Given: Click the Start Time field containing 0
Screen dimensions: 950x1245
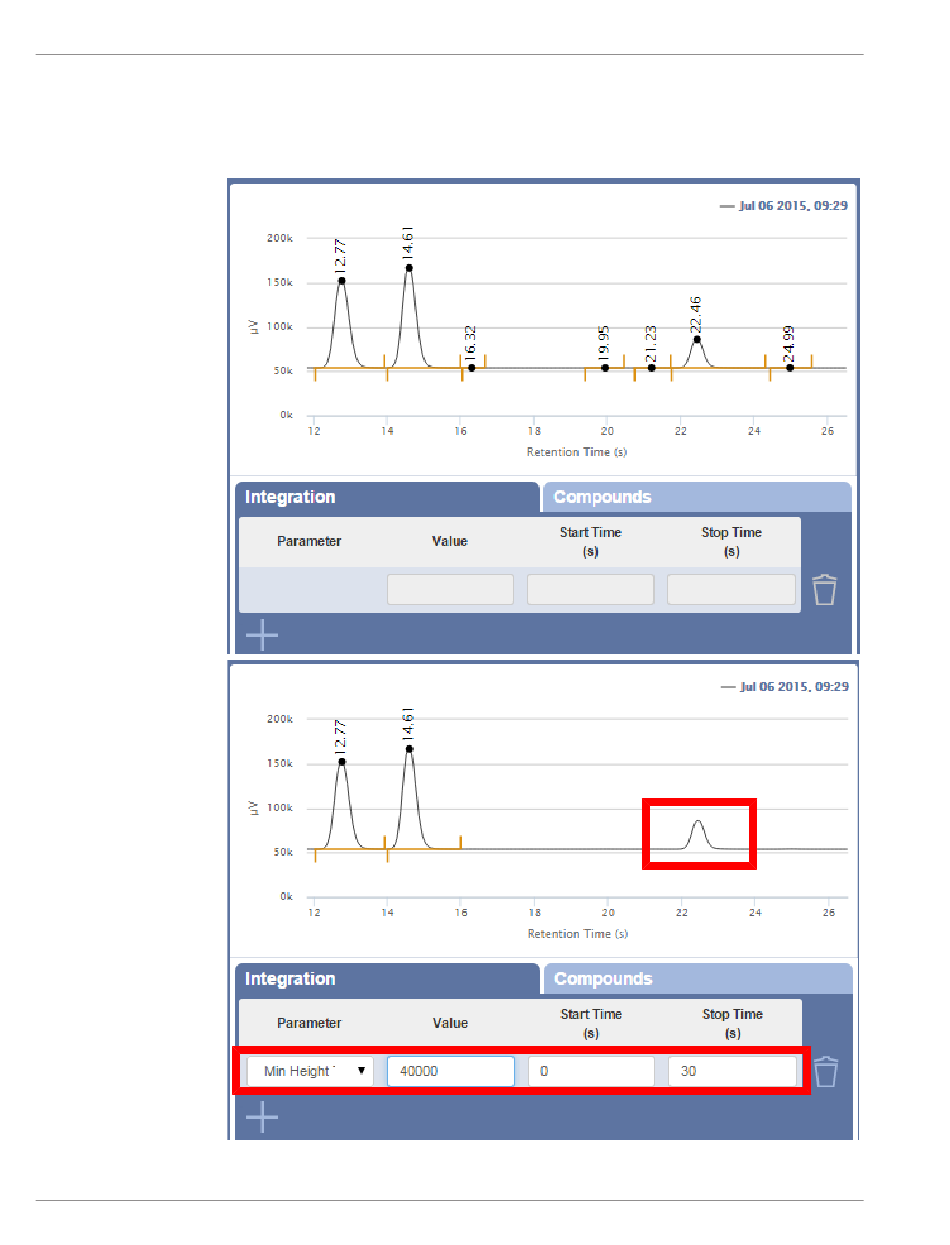Looking at the screenshot, I should [x=591, y=1071].
